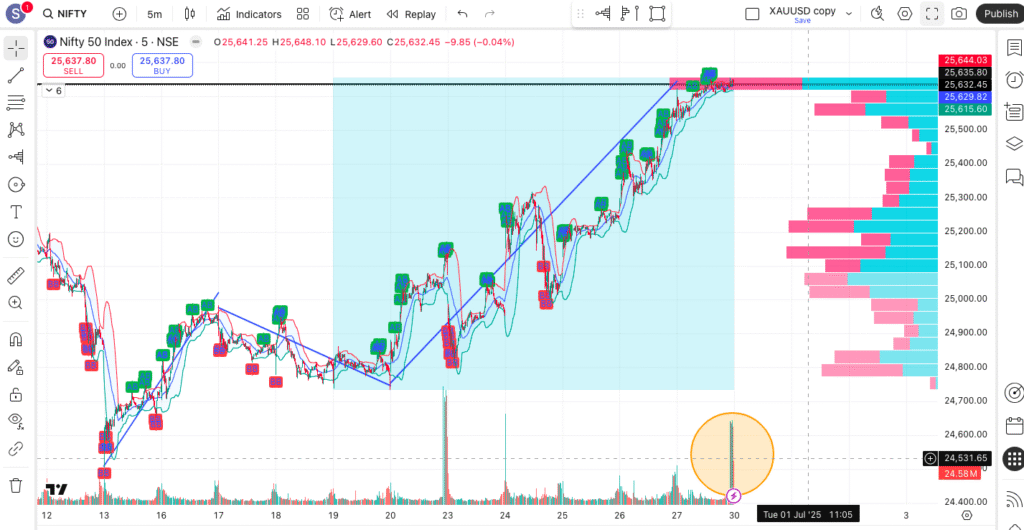Viewport: 1024px width, 530px height.
Task: Open the layout setup square icon
Action: (752, 14)
